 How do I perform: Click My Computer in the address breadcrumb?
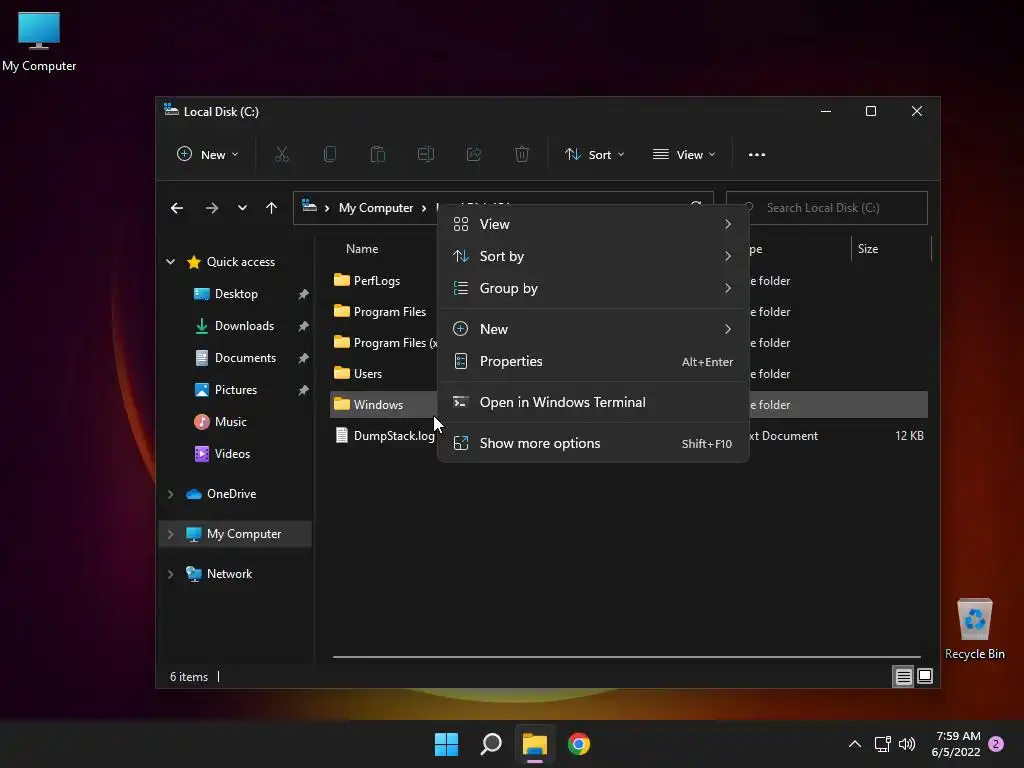(x=376, y=208)
